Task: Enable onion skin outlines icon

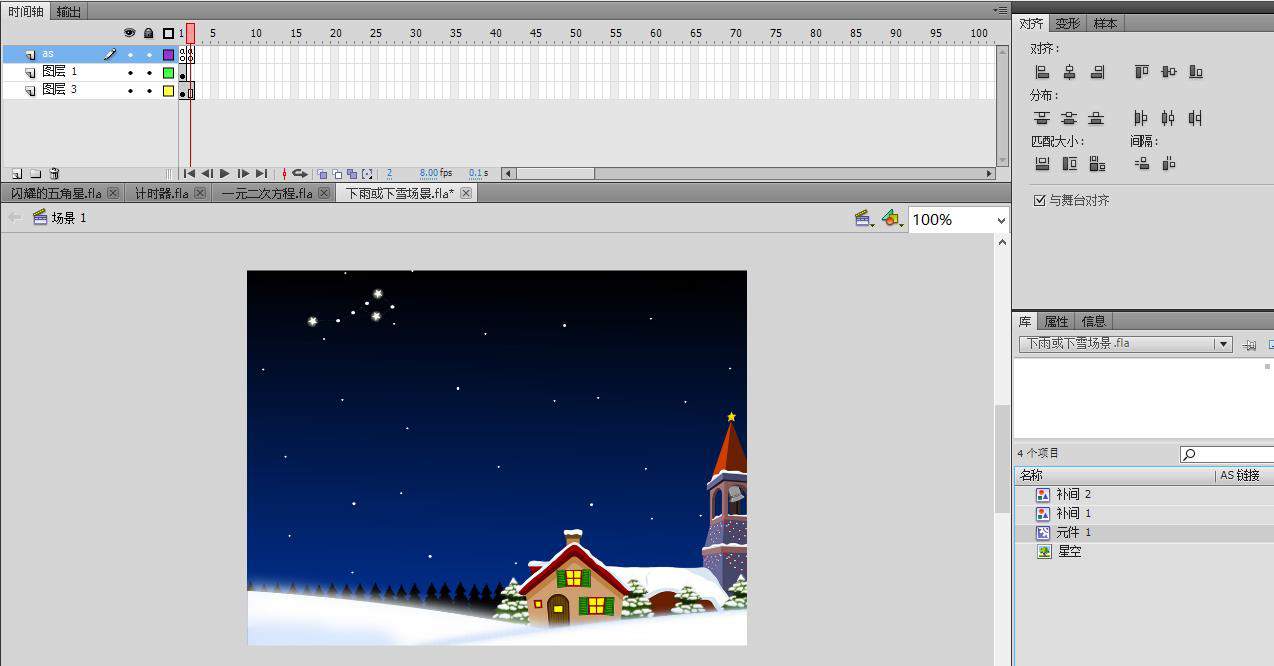Action: coord(337,174)
